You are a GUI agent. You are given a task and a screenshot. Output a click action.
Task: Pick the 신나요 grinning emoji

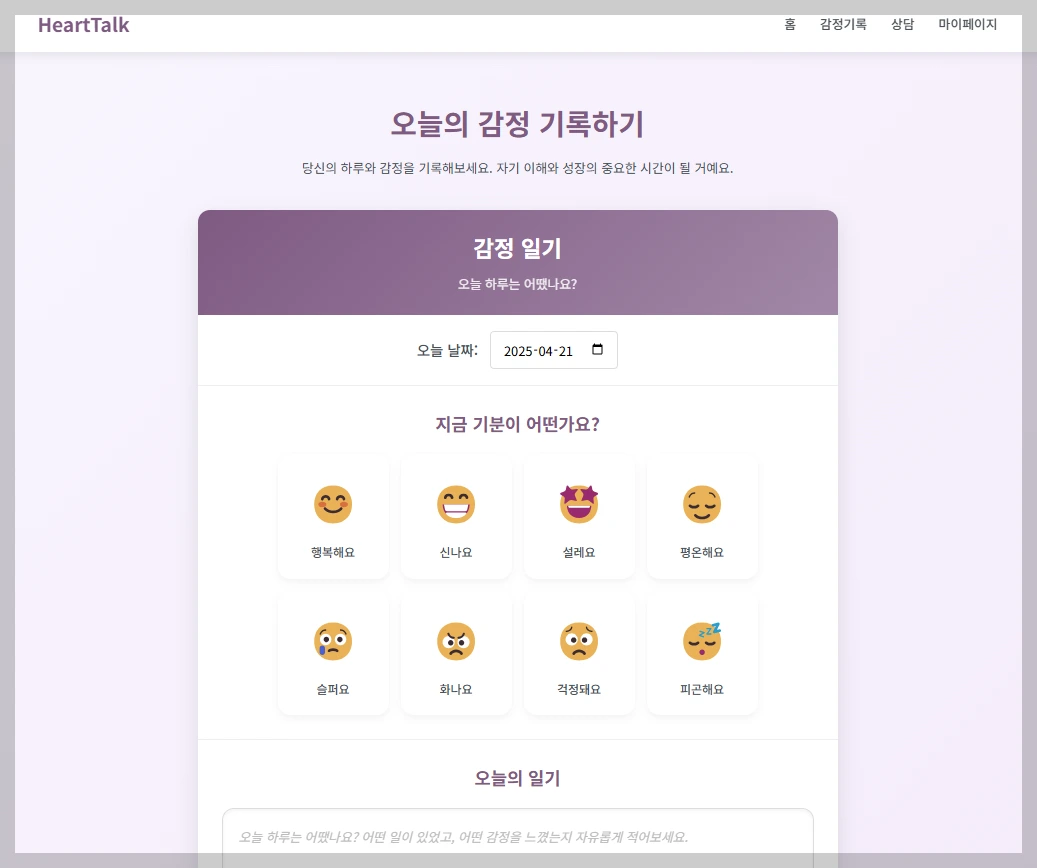coord(456,505)
